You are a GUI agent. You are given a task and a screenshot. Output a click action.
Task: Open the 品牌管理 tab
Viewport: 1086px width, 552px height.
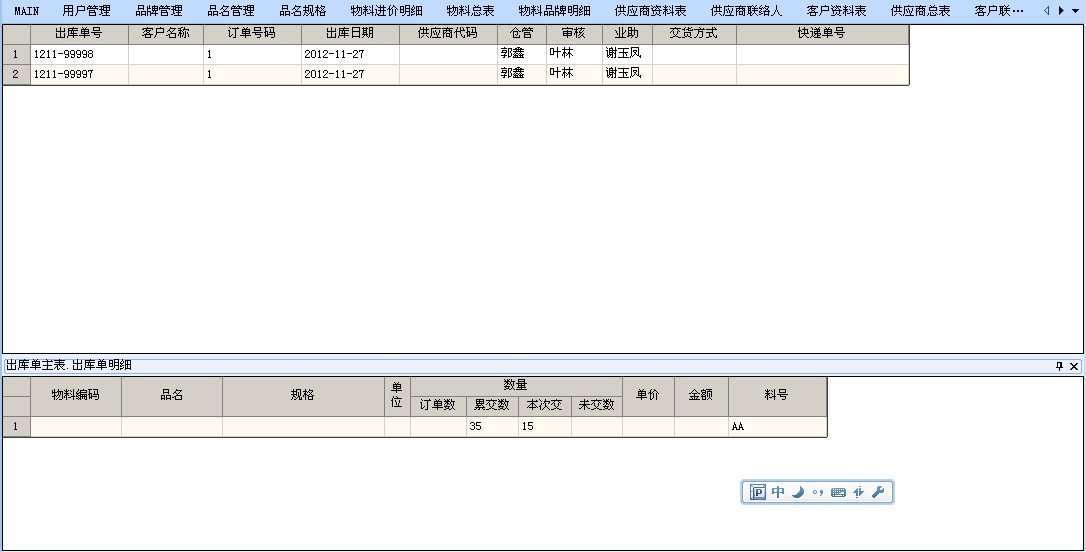coord(159,10)
